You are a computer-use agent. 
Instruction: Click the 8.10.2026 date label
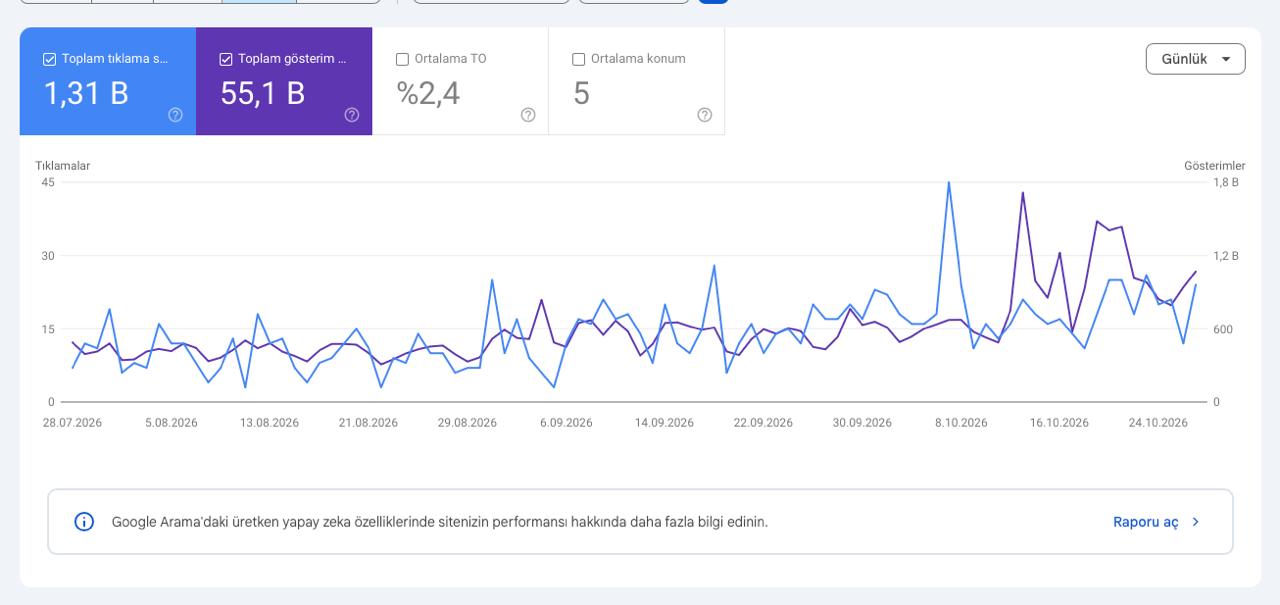(961, 423)
